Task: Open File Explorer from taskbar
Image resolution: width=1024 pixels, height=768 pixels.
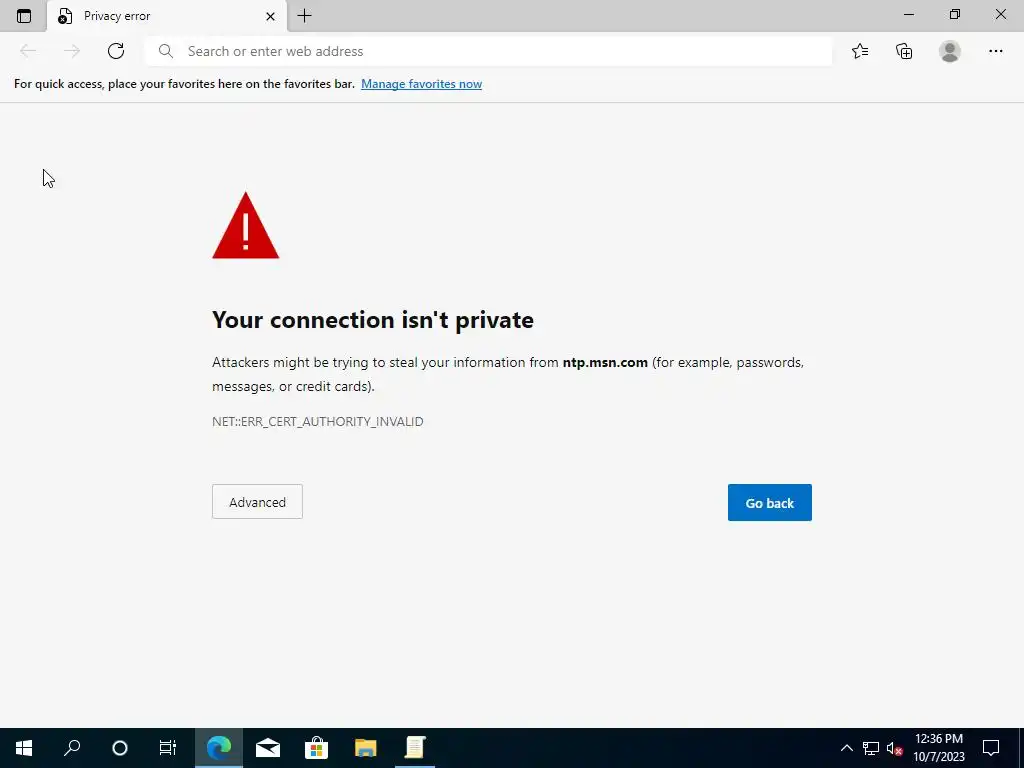Action: [366, 748]
